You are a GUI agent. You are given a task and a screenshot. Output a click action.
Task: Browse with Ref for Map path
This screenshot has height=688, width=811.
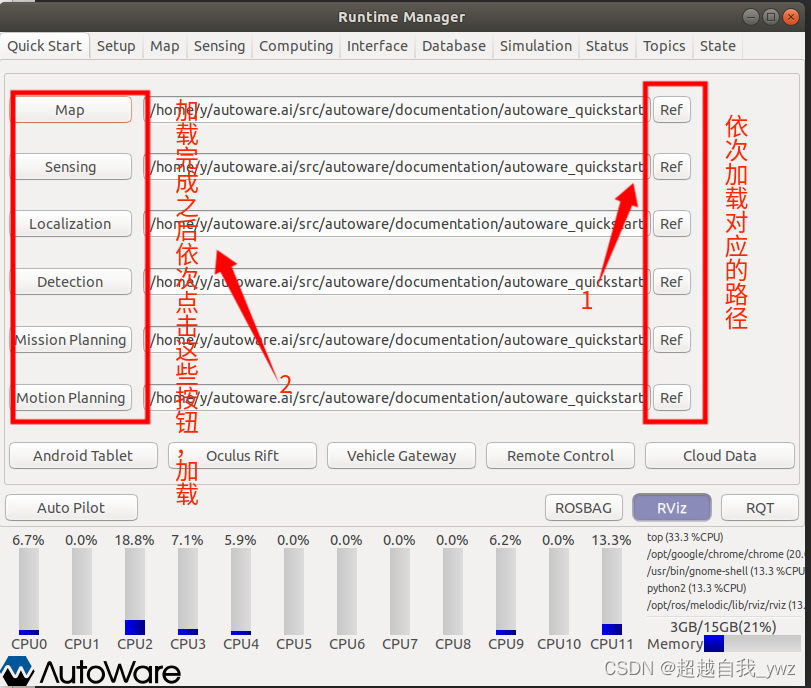[671, 110]
